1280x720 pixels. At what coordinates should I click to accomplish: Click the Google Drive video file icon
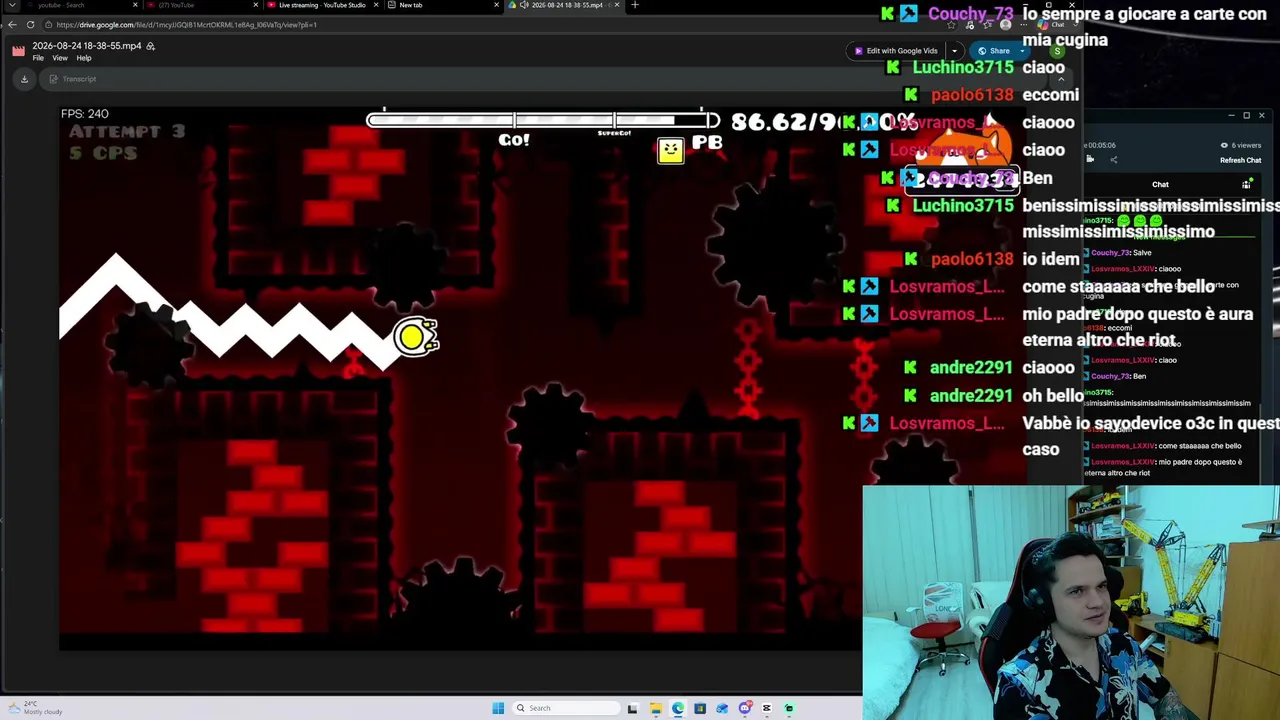(18, 51)
